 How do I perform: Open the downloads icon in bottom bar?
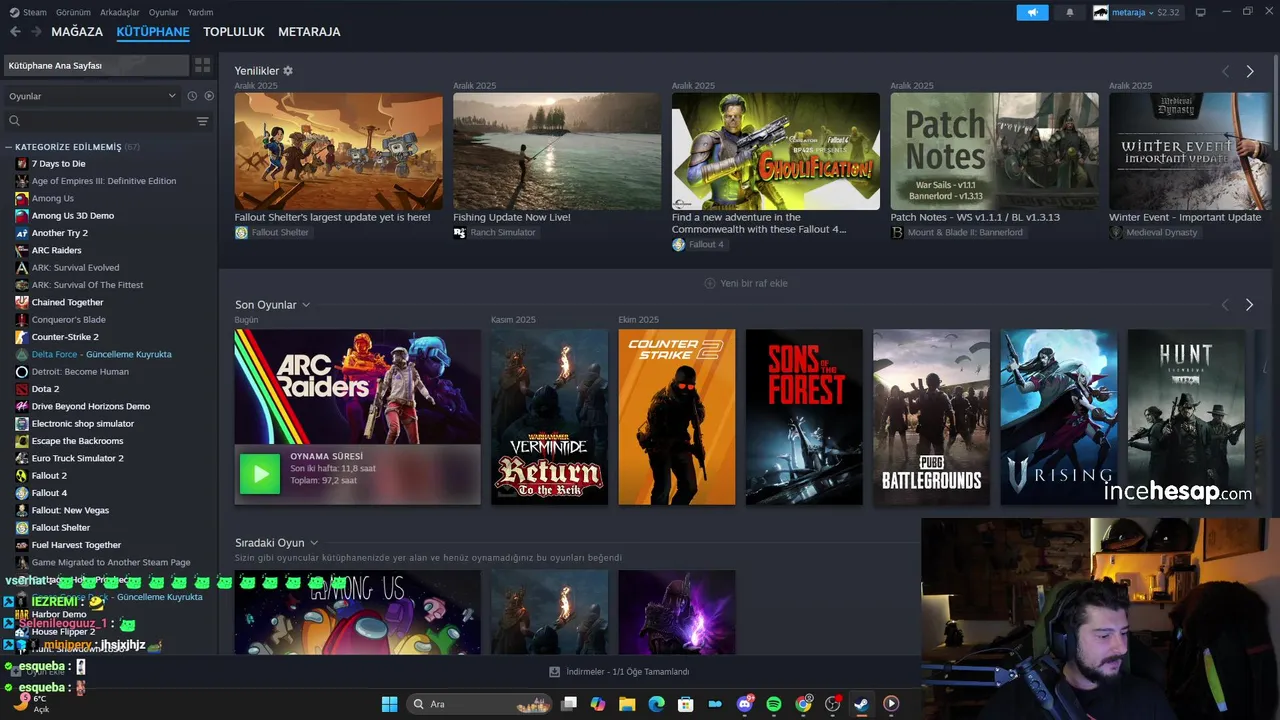click(554, 672)
